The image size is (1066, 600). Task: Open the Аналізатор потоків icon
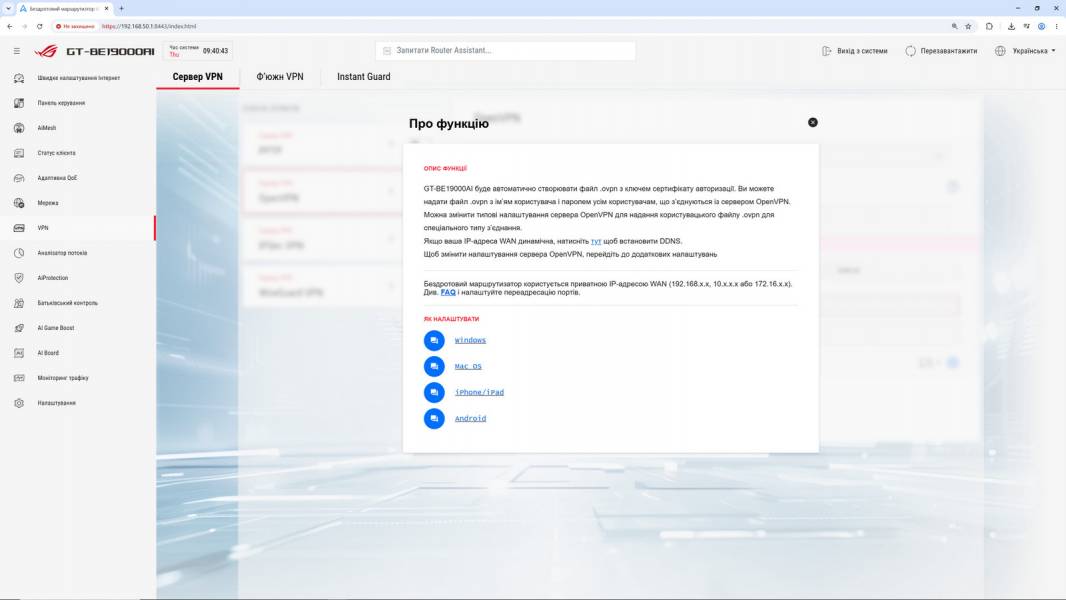coord(19,253)
